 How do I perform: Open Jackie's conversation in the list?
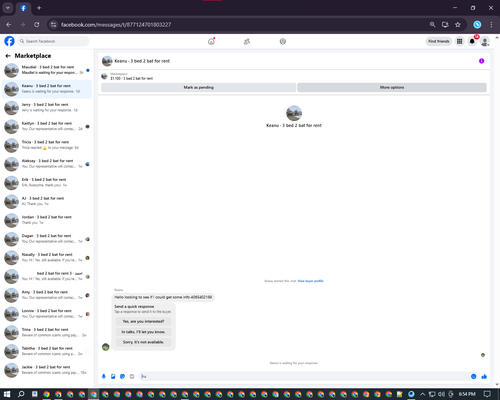47,370
